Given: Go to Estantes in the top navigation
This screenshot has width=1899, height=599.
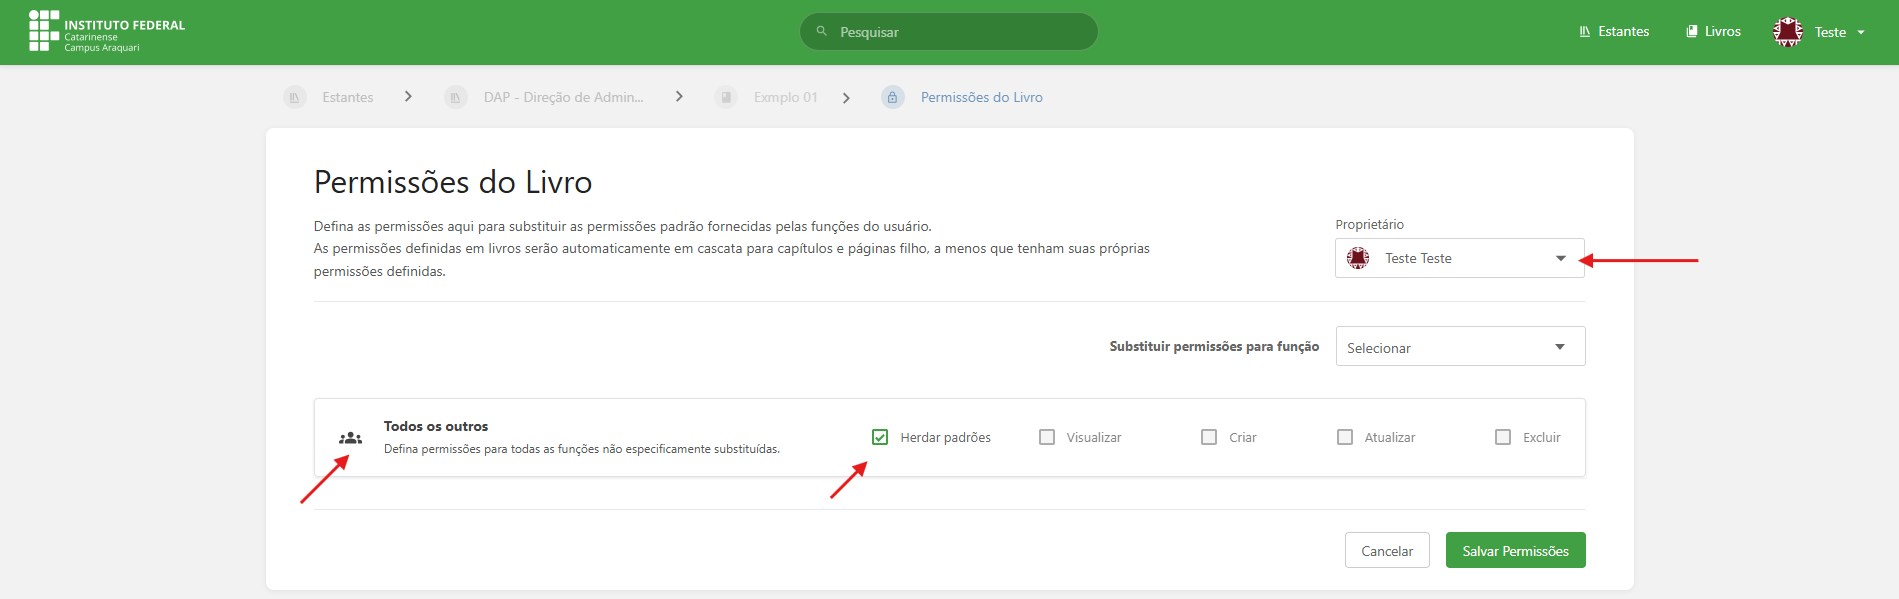Looking at the screenshot, I should 1614,31.
